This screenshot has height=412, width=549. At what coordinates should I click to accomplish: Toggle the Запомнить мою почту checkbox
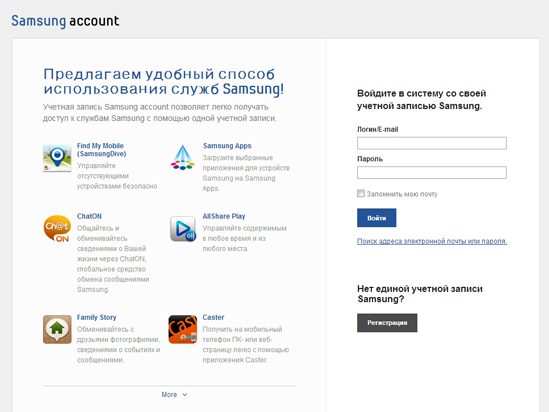pyautogui.click(x=361, y=193)
